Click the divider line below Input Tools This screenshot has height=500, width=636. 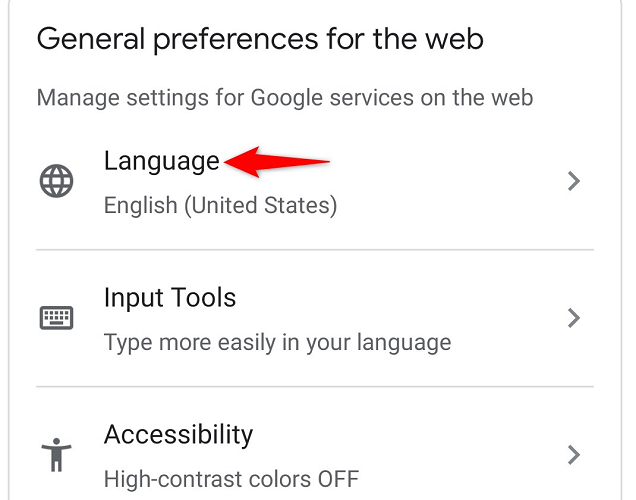315,386
